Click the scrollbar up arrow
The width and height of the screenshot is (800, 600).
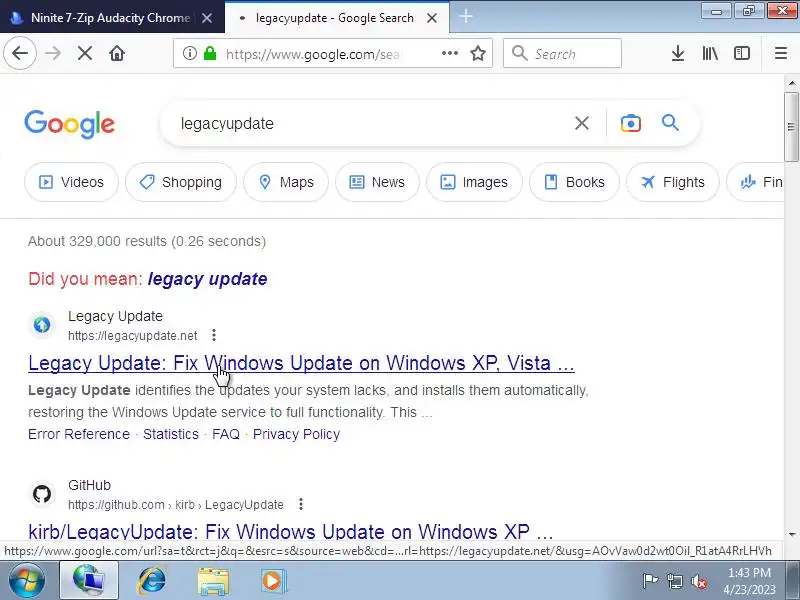point(791,83)
